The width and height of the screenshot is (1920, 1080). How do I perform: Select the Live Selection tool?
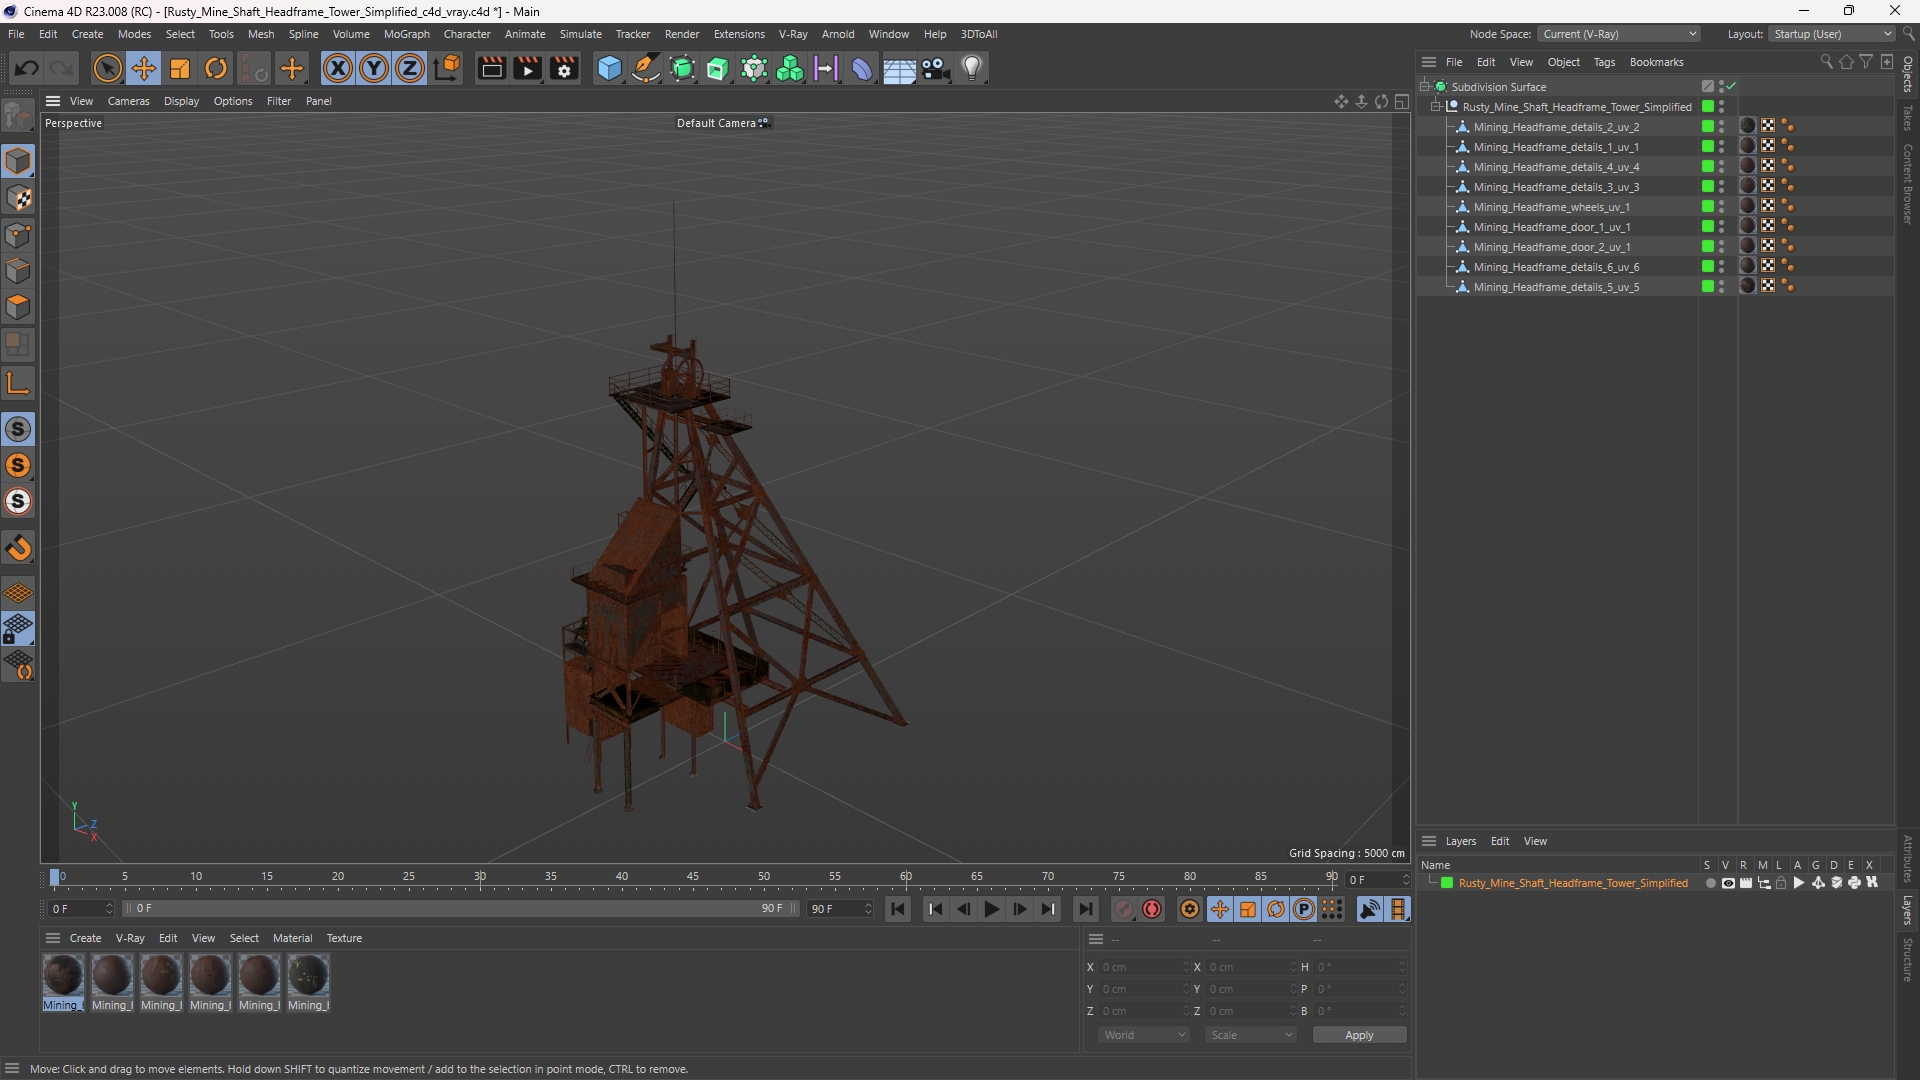point(107,68)
